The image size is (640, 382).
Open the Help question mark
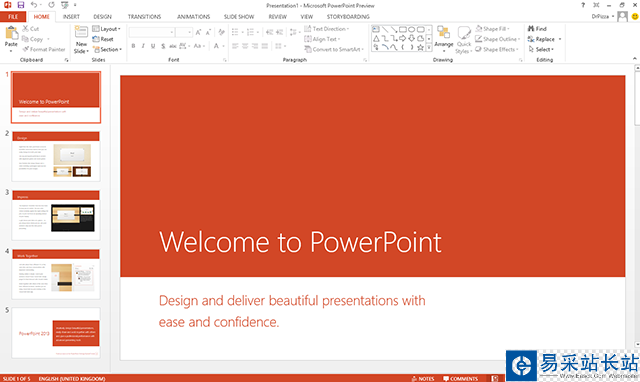(x=583, y=5)
